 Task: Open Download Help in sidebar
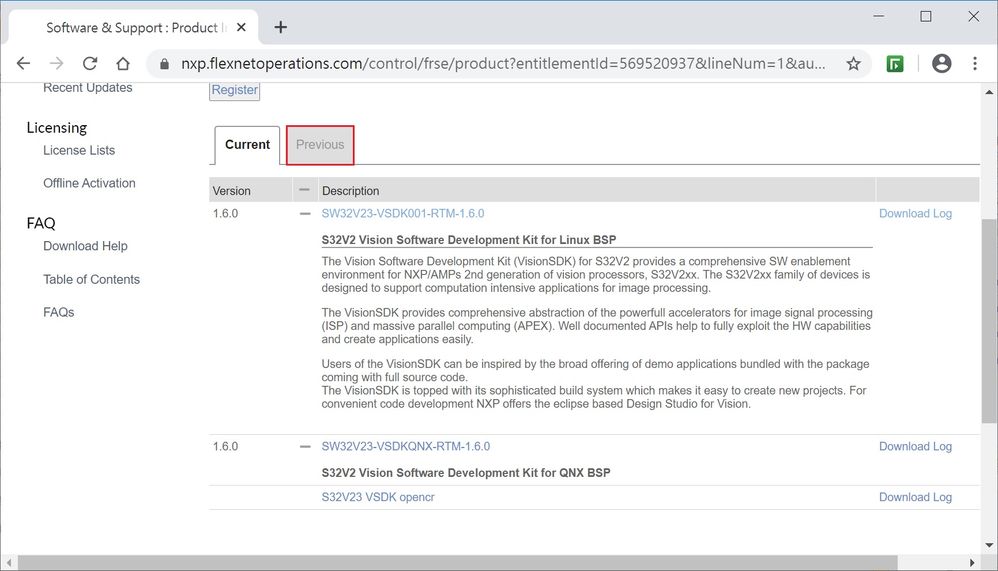(x=85, y=246)
